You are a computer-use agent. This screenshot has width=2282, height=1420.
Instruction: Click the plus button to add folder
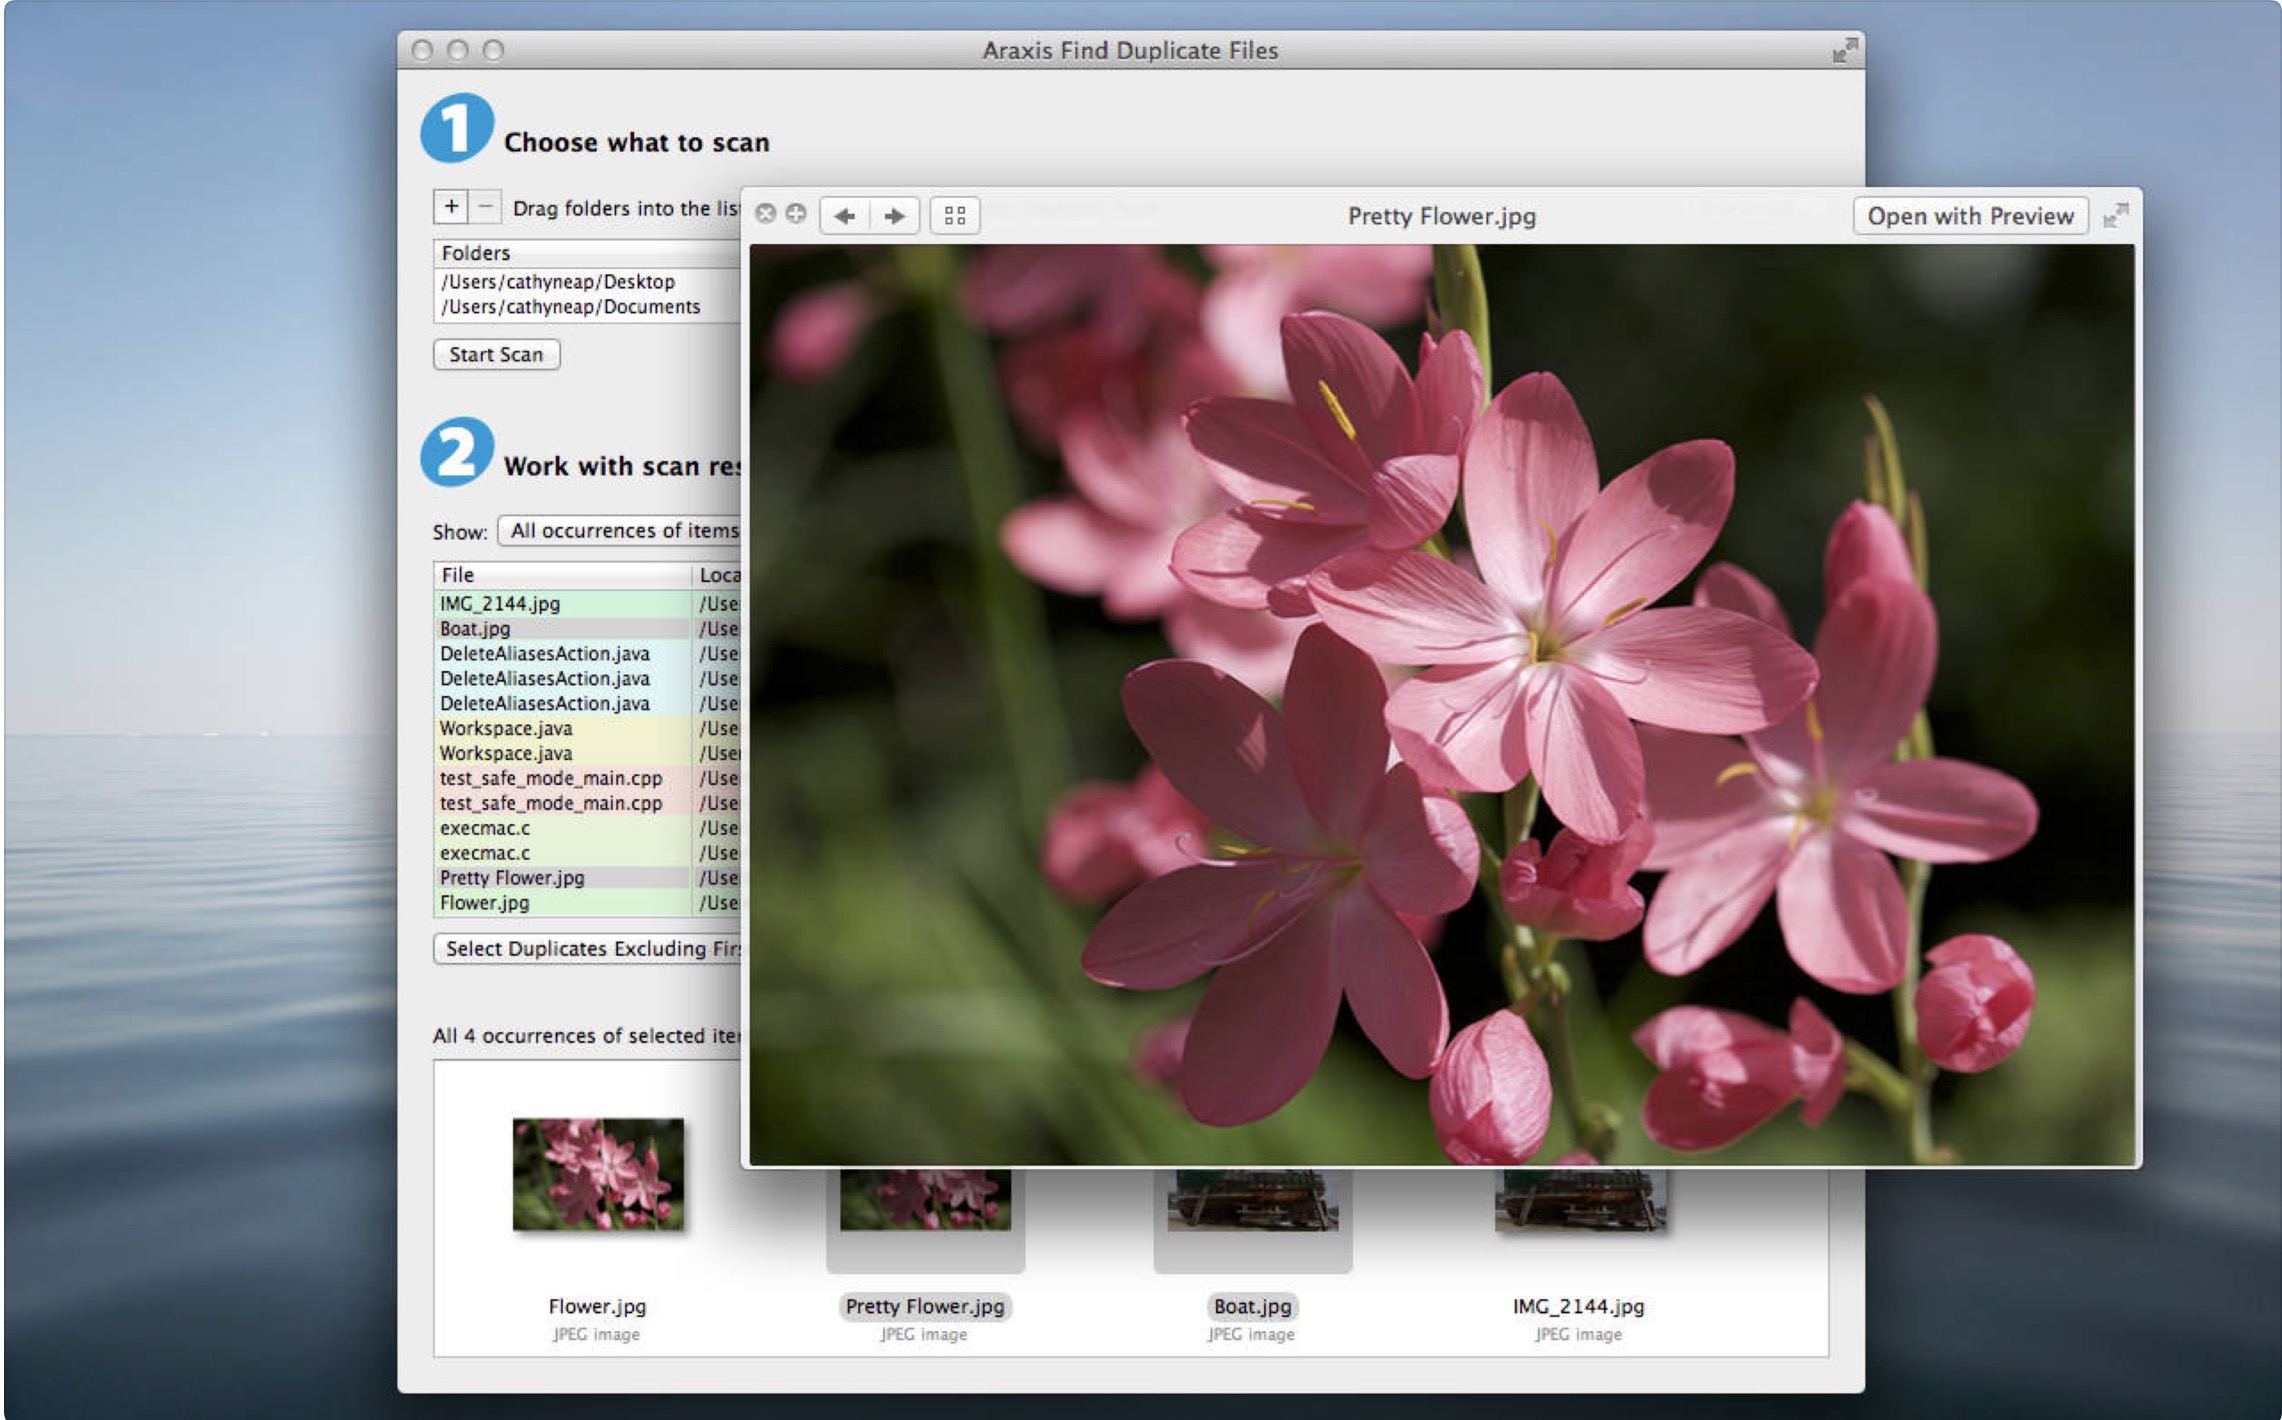(451, 207)
